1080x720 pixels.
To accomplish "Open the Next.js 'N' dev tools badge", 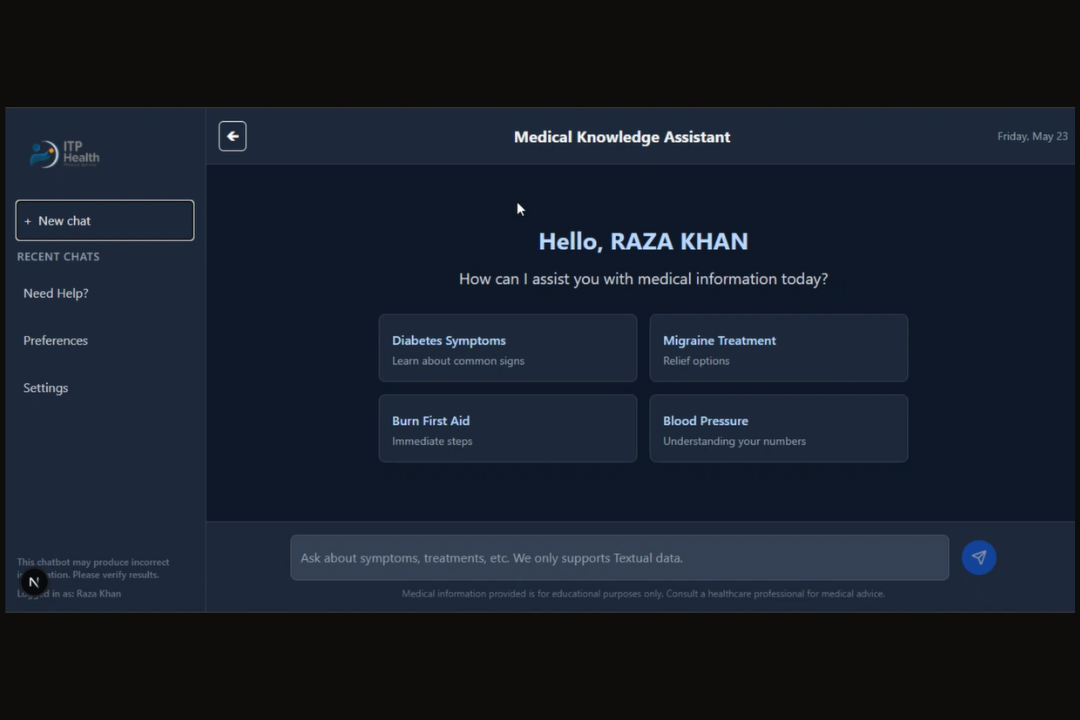I will click(x=34, y=582).
